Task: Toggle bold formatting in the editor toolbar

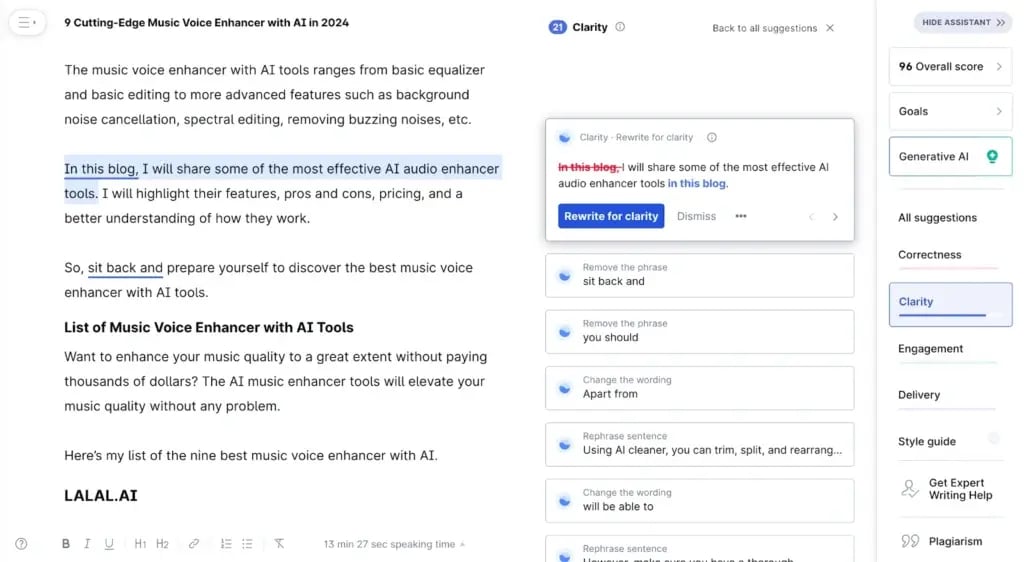Action: click(66, 544)
